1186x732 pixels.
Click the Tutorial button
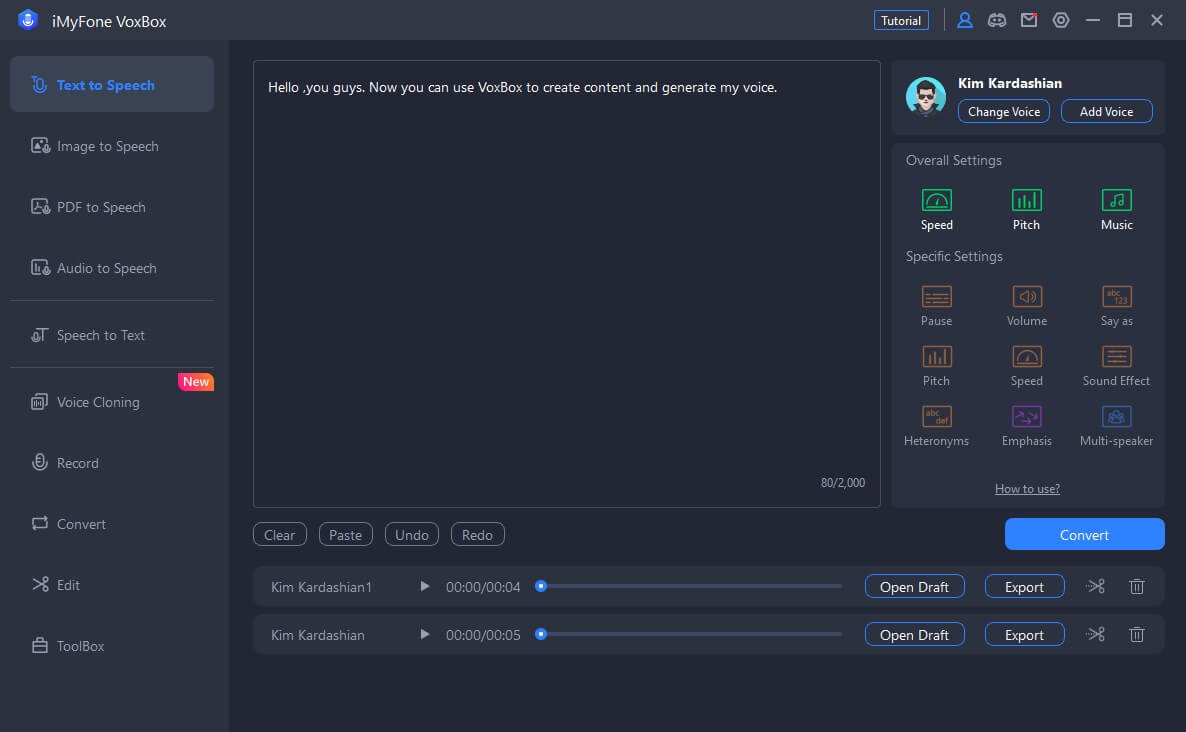(901, 20)
